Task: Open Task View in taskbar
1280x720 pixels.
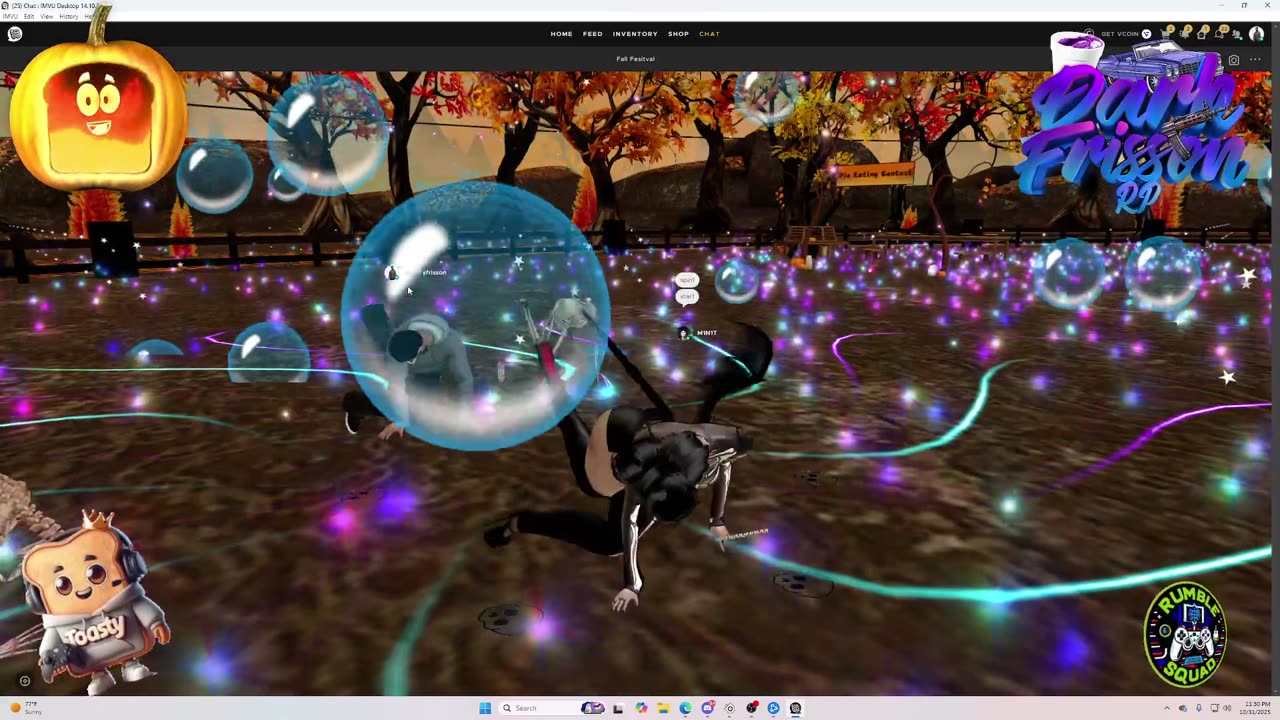Action: pos(618,708)
